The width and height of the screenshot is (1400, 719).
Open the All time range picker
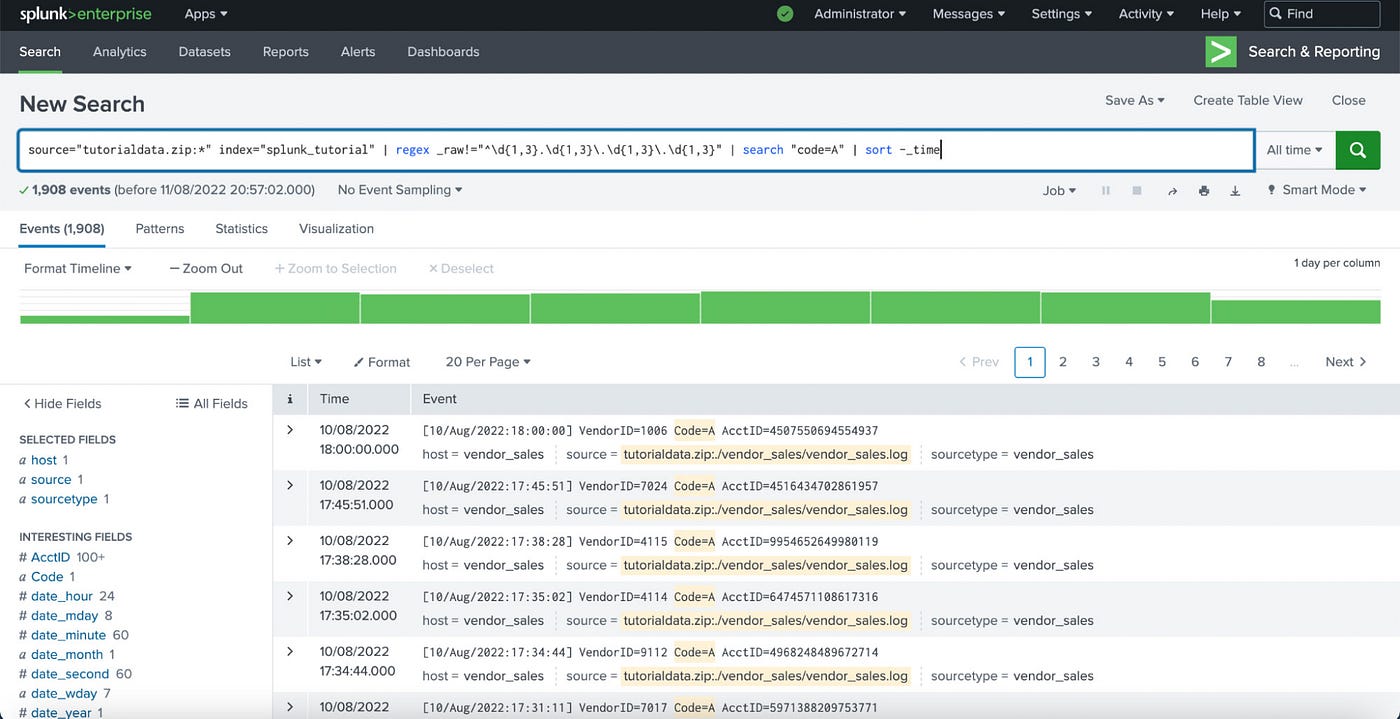(1294, 149)
